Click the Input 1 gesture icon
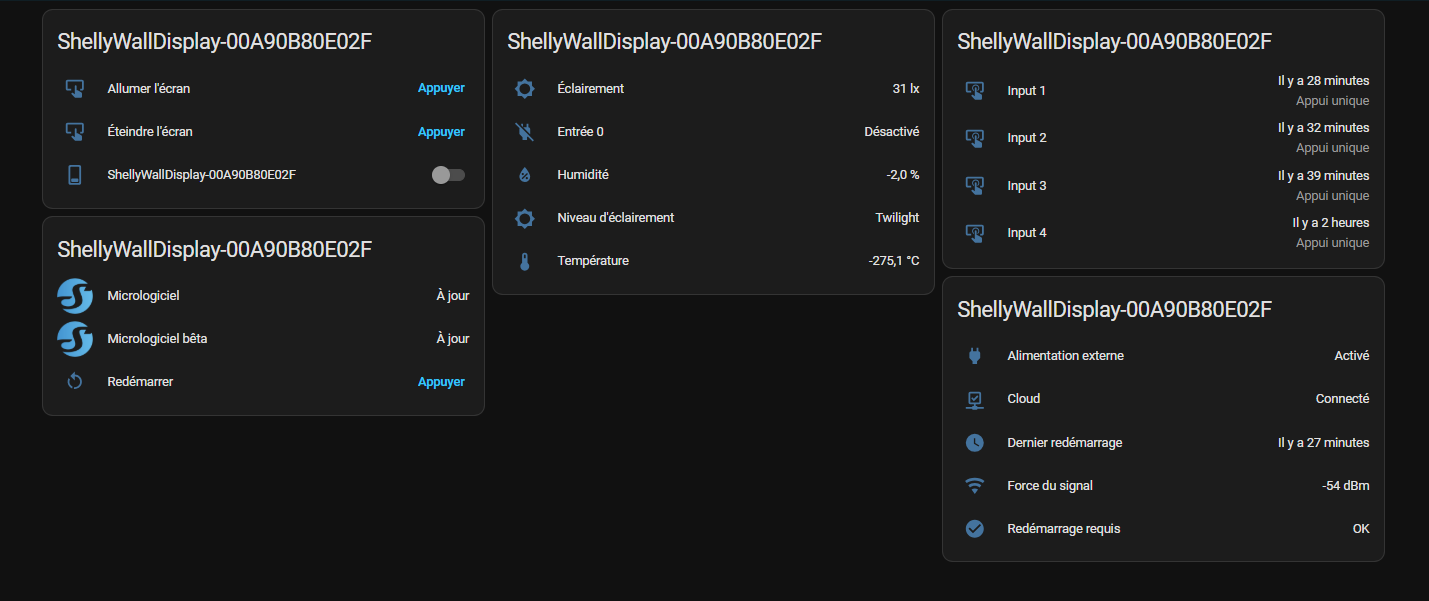Viewport: 1429px width, 601px height. tap(974, 91)
